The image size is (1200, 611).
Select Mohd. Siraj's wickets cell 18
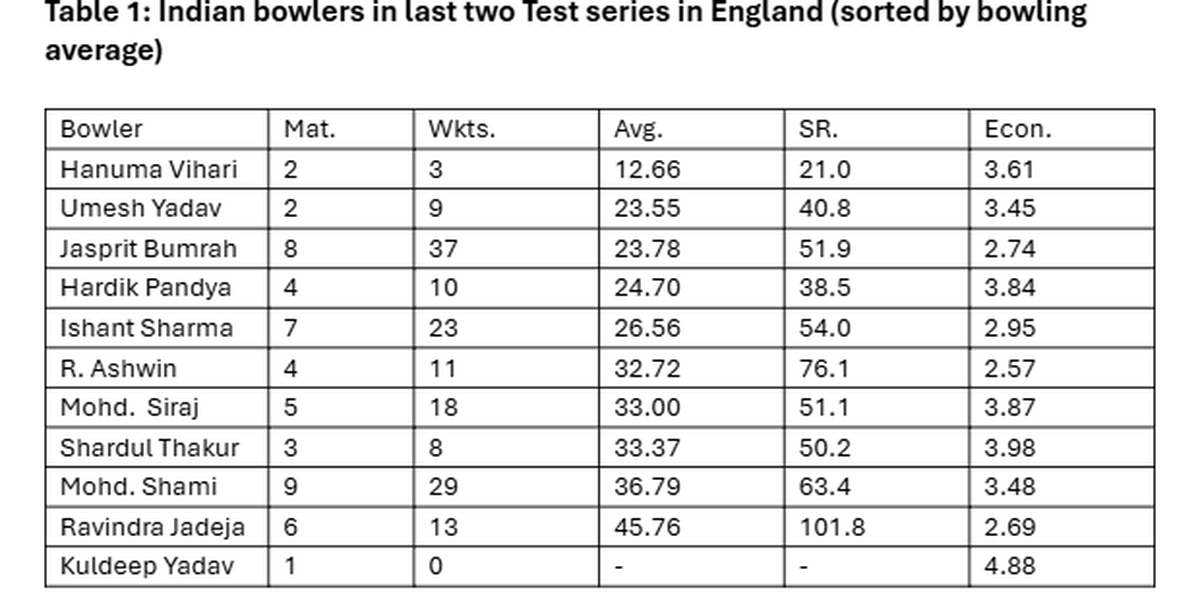[x=443, y=408]
